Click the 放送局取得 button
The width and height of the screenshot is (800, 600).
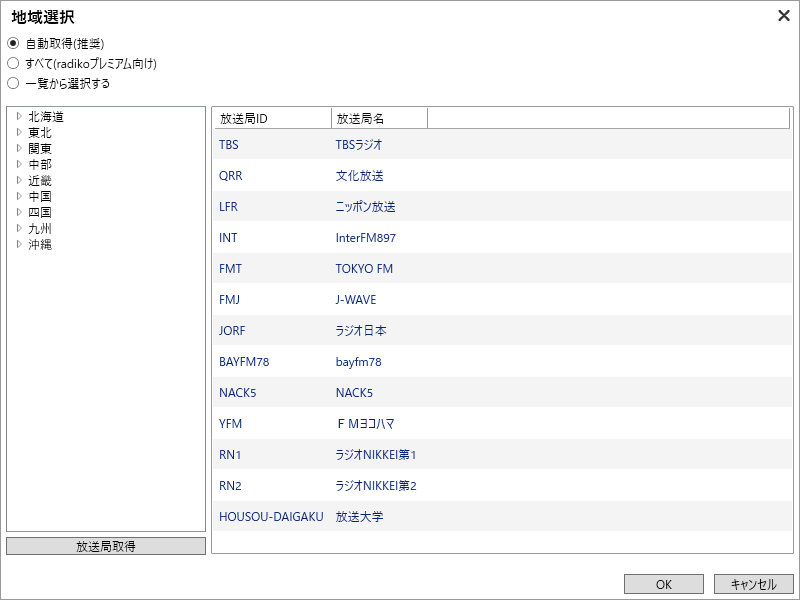[x=106, y=546]
